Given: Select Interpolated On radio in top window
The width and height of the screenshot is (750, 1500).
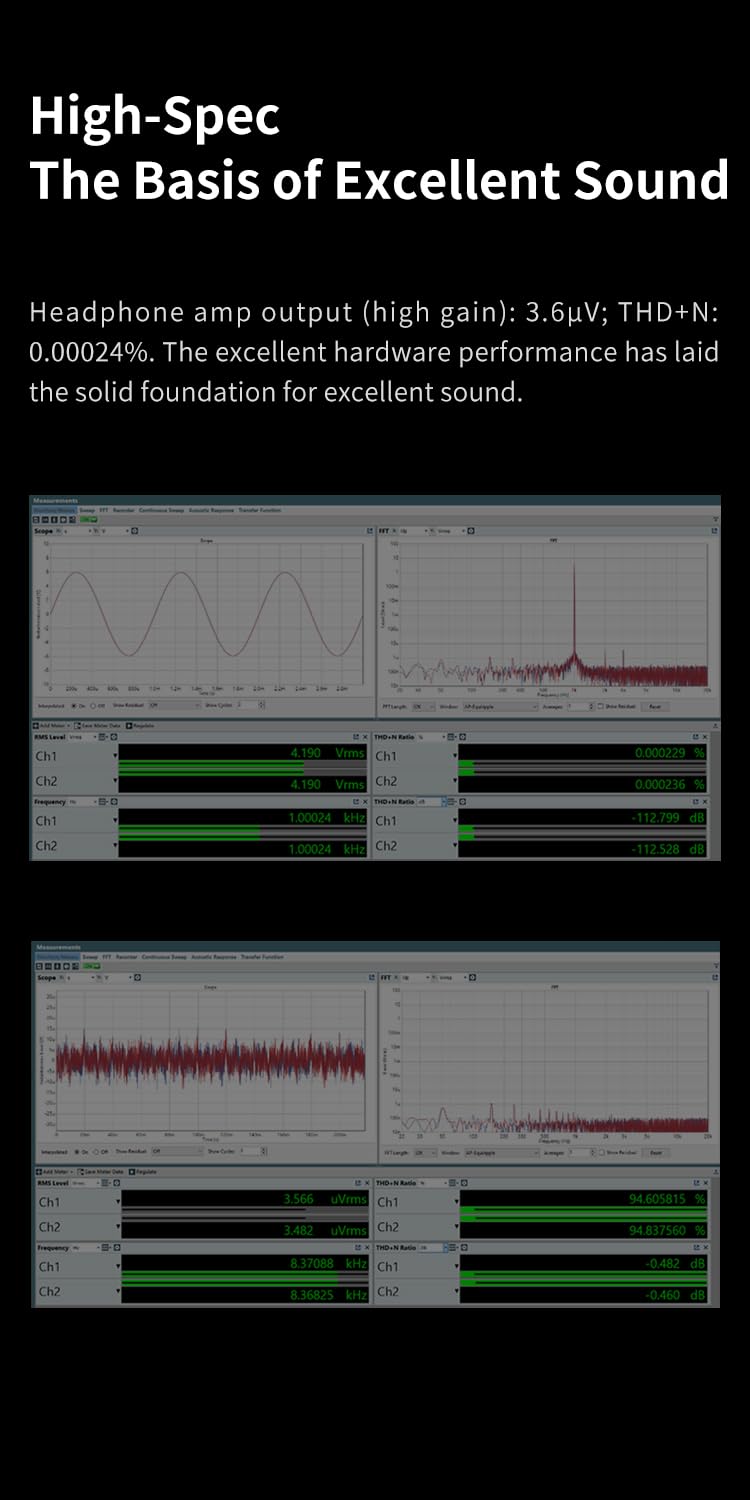Looking at the screenshot, I should coord(77,705).
